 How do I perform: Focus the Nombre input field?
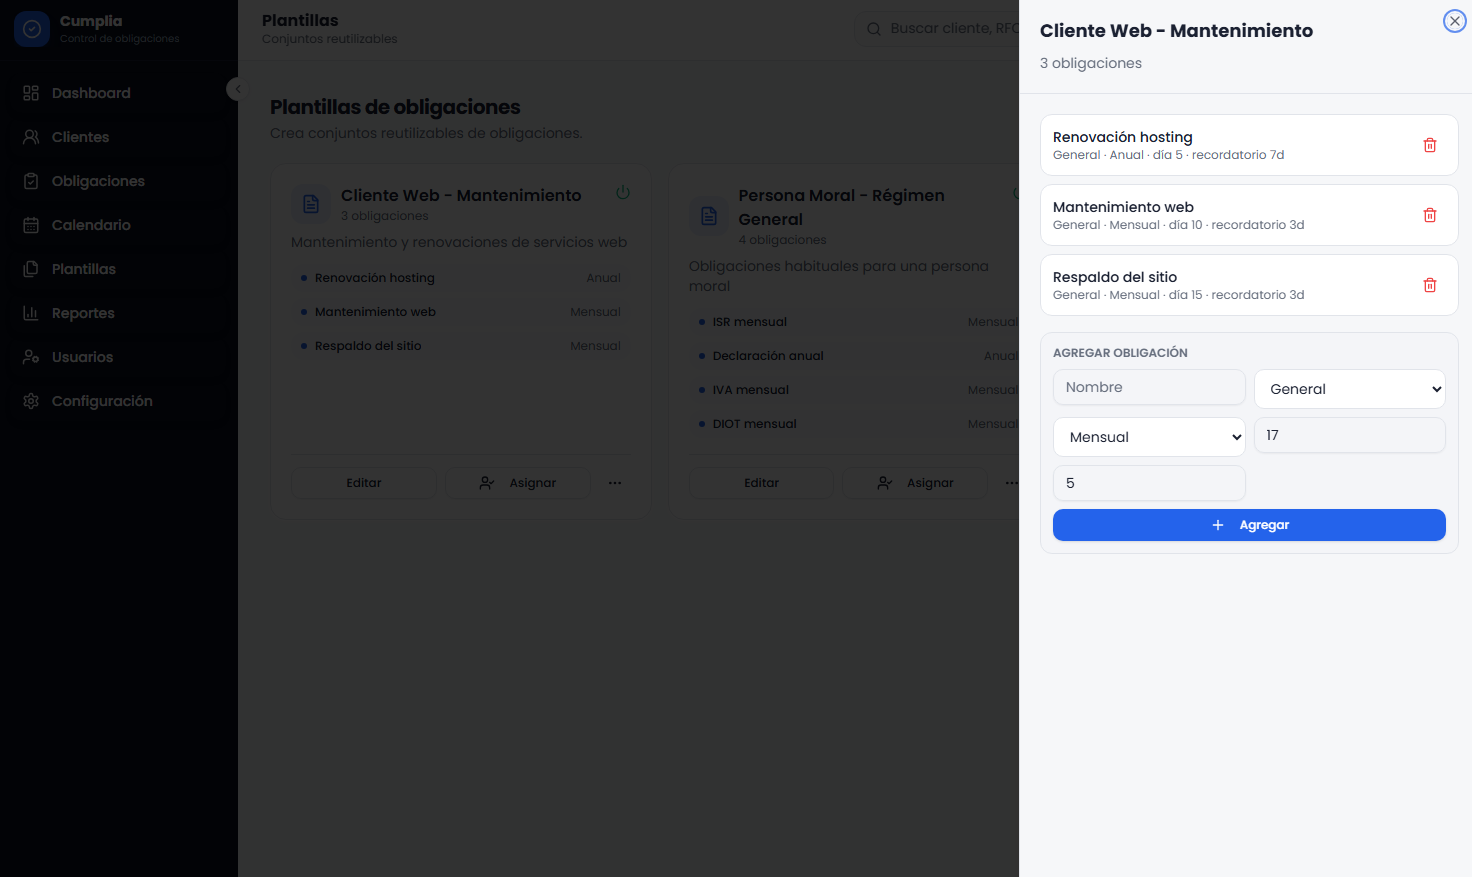point(1149,387)
